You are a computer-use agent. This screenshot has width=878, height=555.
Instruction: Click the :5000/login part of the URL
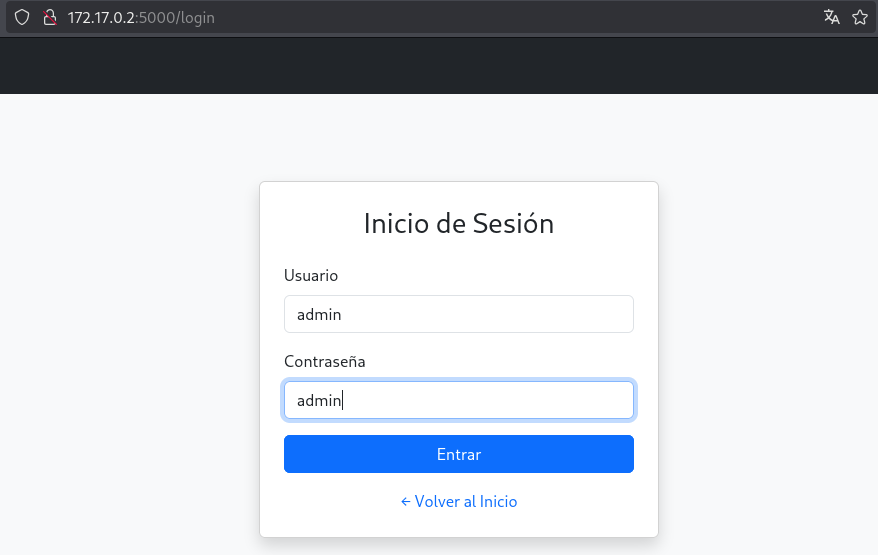pyautogui.click(x=175, y=18)
